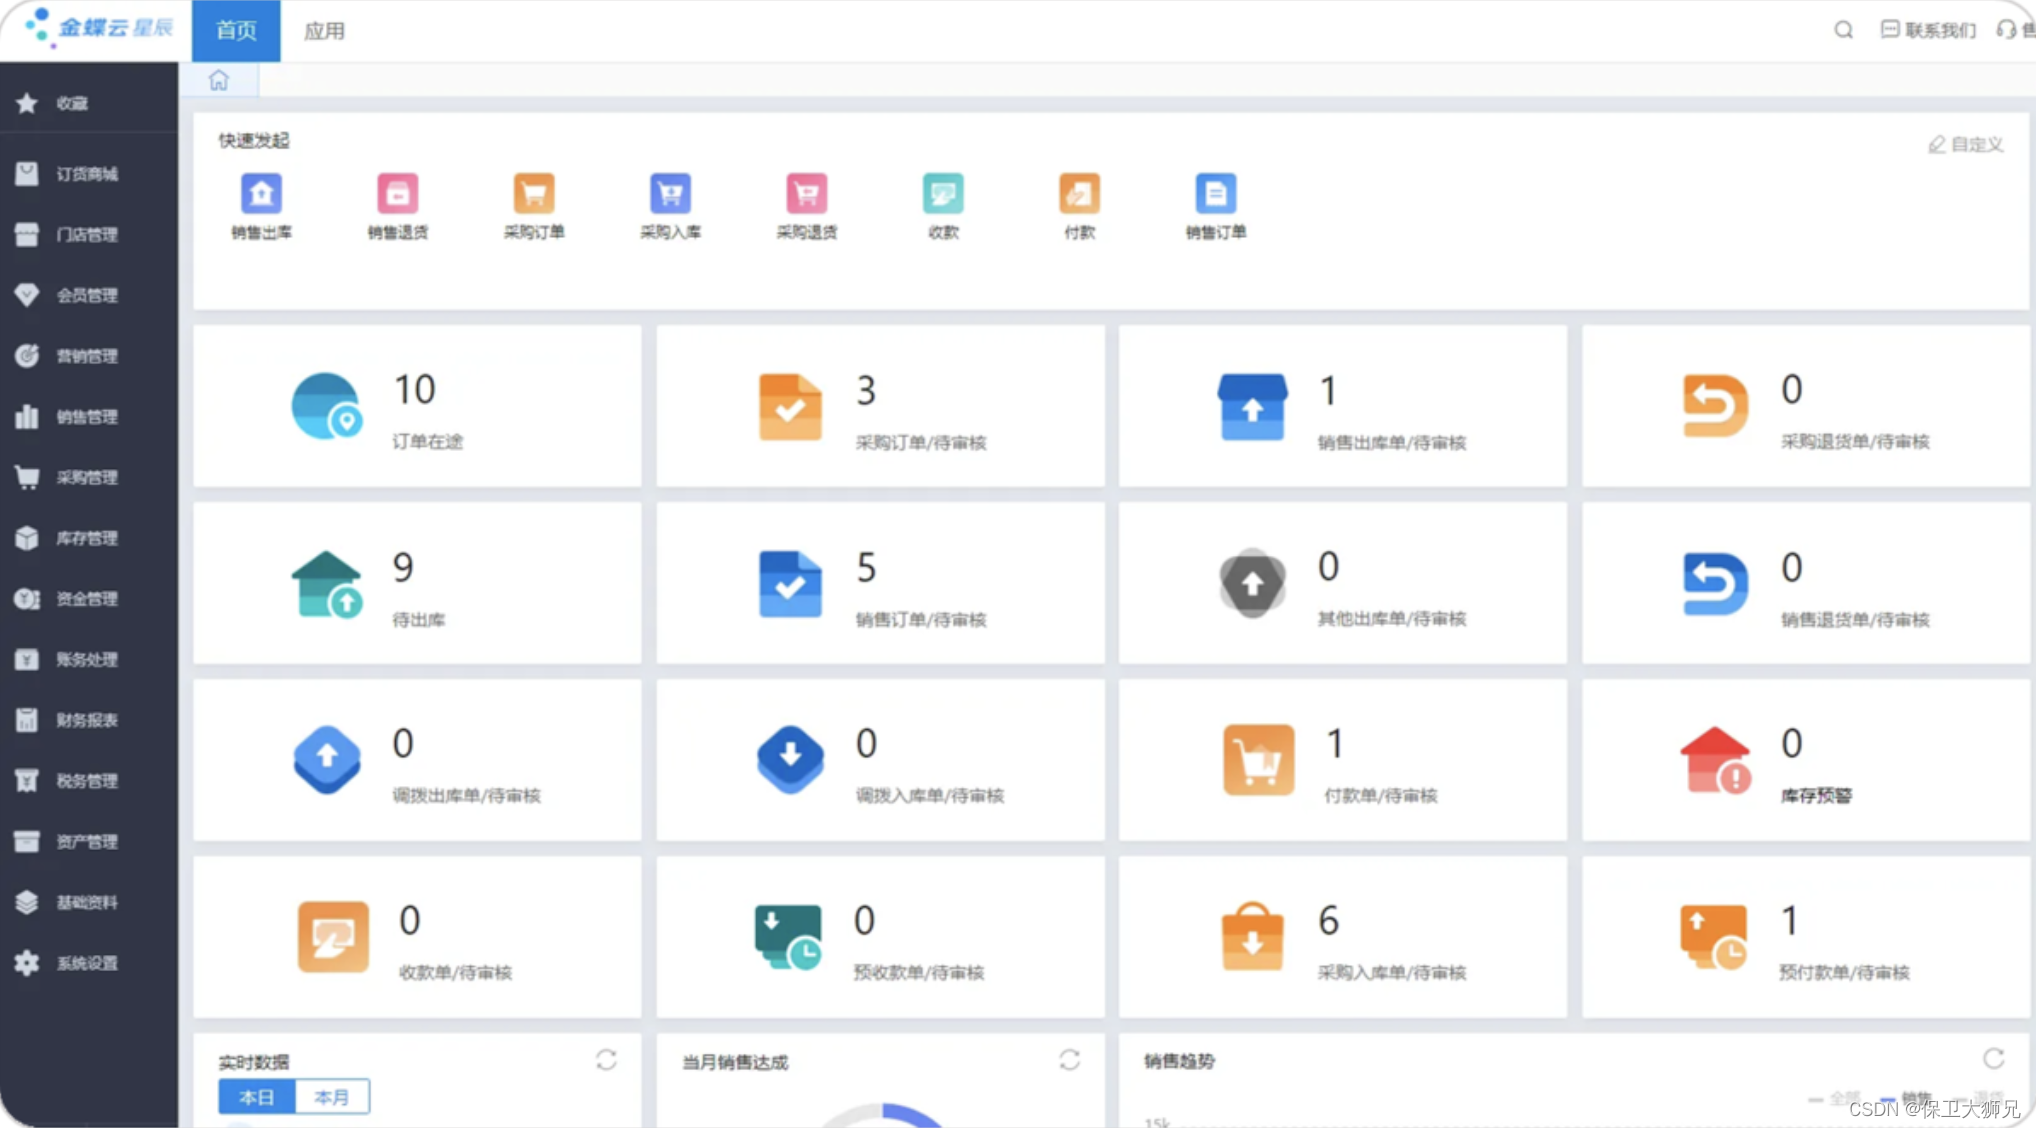Open 库存管理 in the sidebar
This screenshot has height=1128, width=2036.
87,538
